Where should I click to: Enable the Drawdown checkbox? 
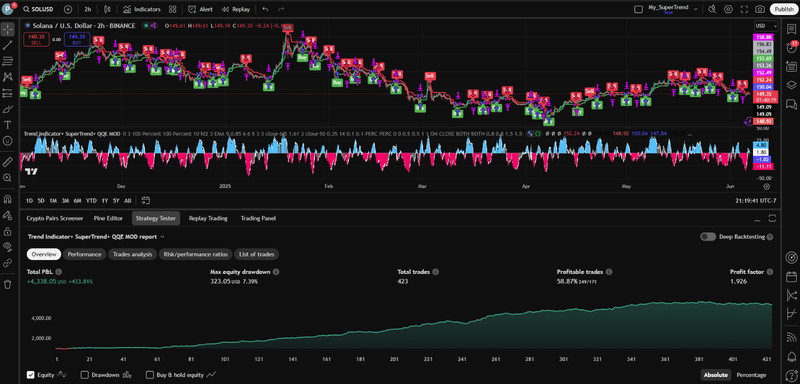click(x=85, y=375)
